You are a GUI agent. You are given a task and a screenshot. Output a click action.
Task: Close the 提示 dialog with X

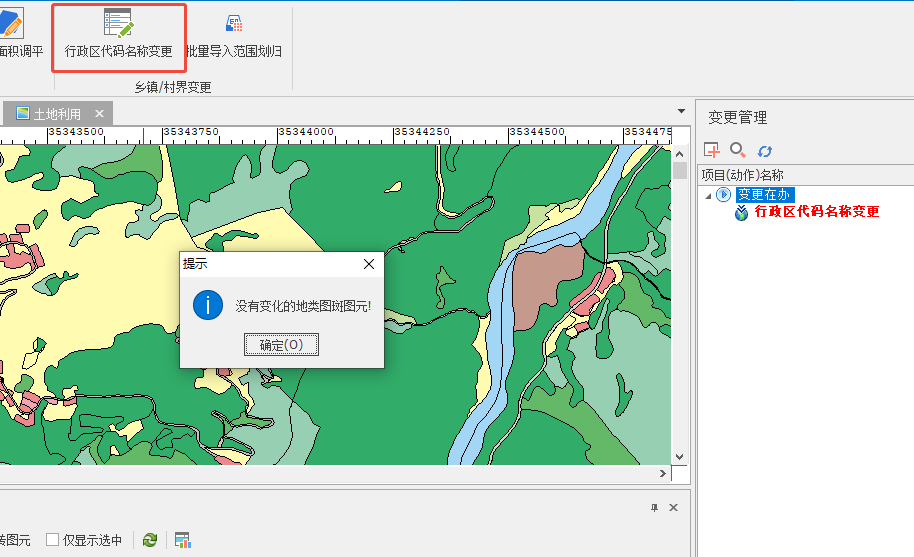pyautogui.click(x=368, y=264)
